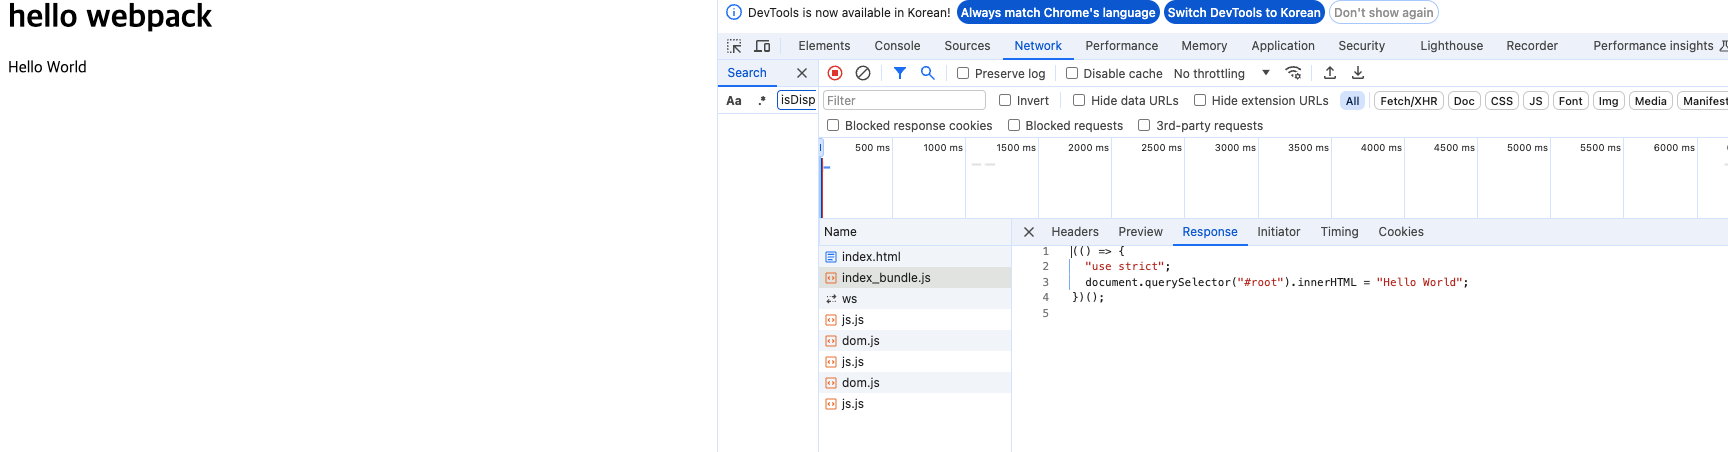Open network search with magnifier icon

click(928, 73)
